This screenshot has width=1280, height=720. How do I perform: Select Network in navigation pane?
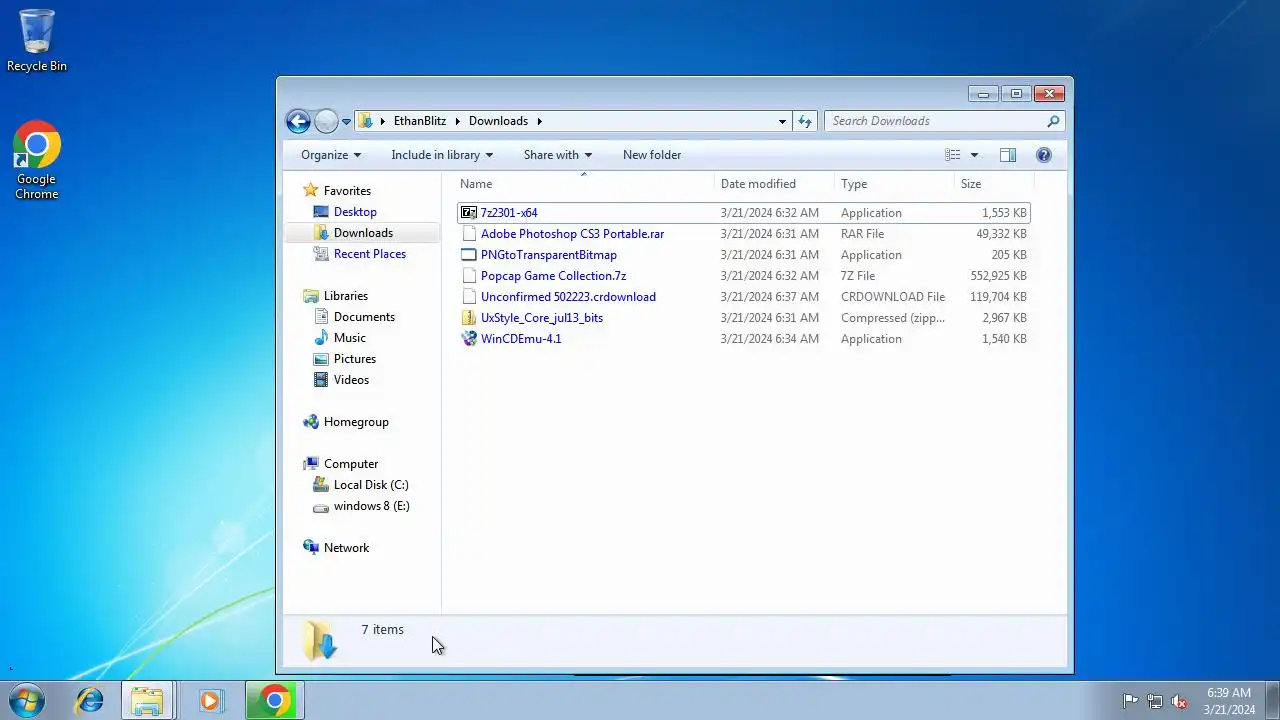click(x=346, y=548)
